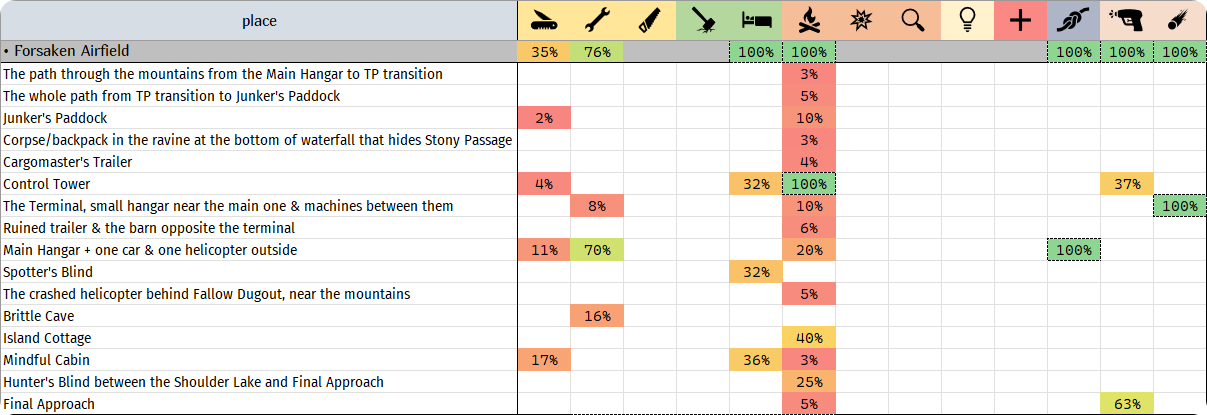The width and height of the screenshot is (1207, 415).
Task: Select the Mindful Cabin 36% bed cell
Action: point(756,360)
